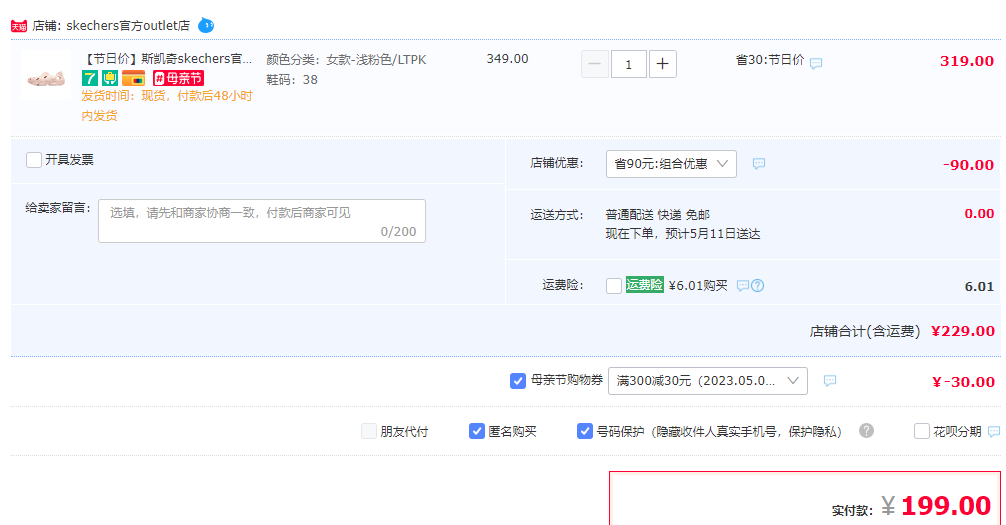
Task: Click the 给卖家留言 message text box
Action: point(262,221)
